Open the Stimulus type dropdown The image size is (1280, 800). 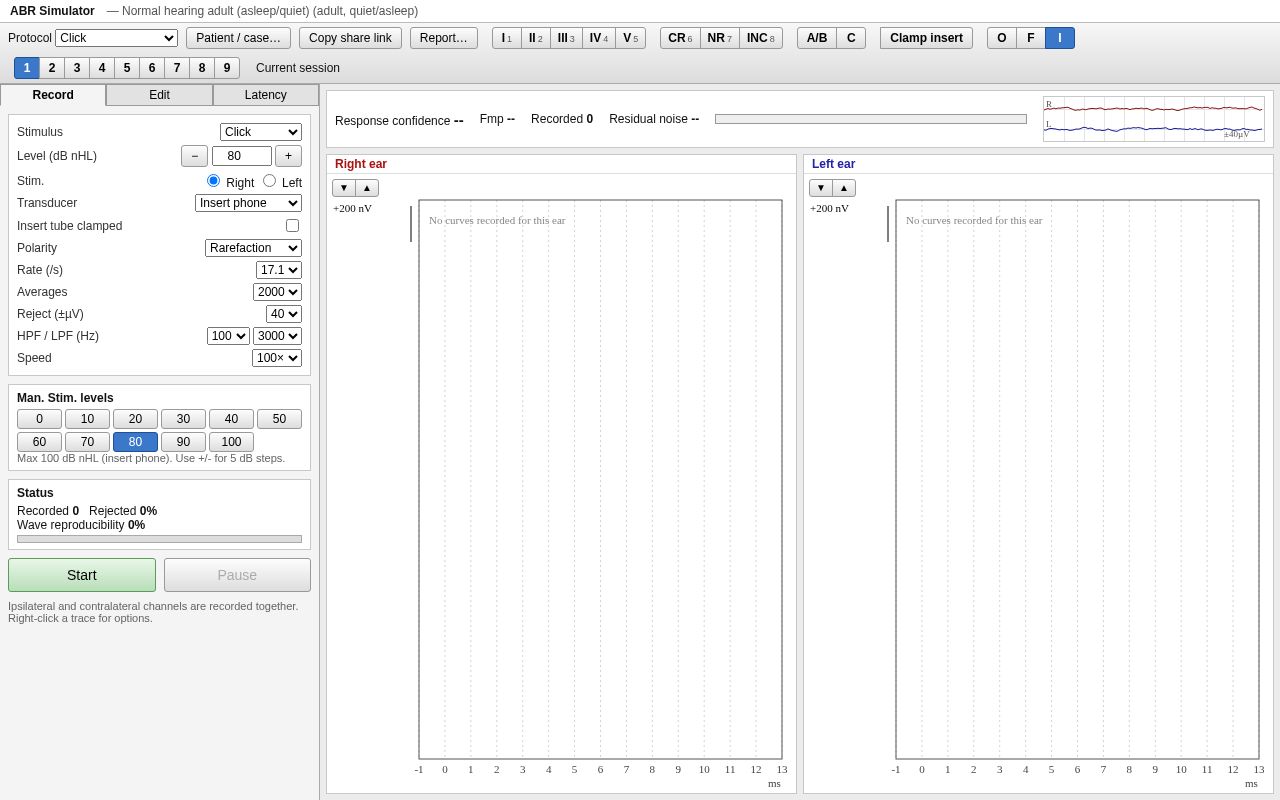click(x=261, y=132)
